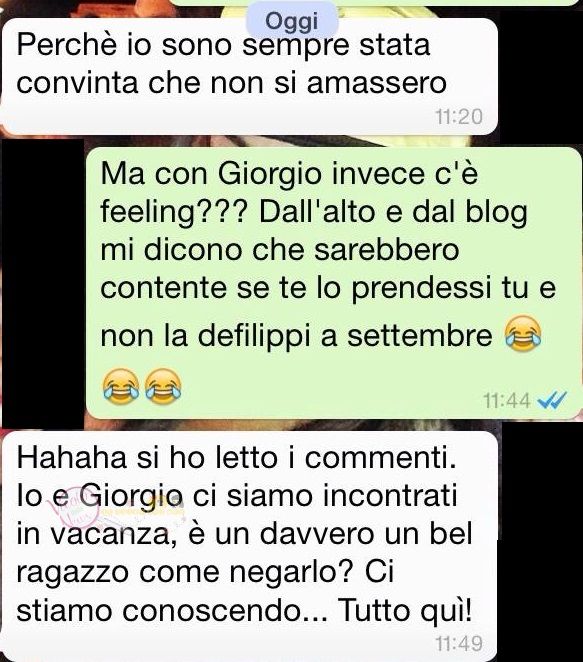Image resolution: width=583 pixels, height=662 pixels.
Task: Click "Tutto quì!" in the last message
Action: (x=405, y=611)
